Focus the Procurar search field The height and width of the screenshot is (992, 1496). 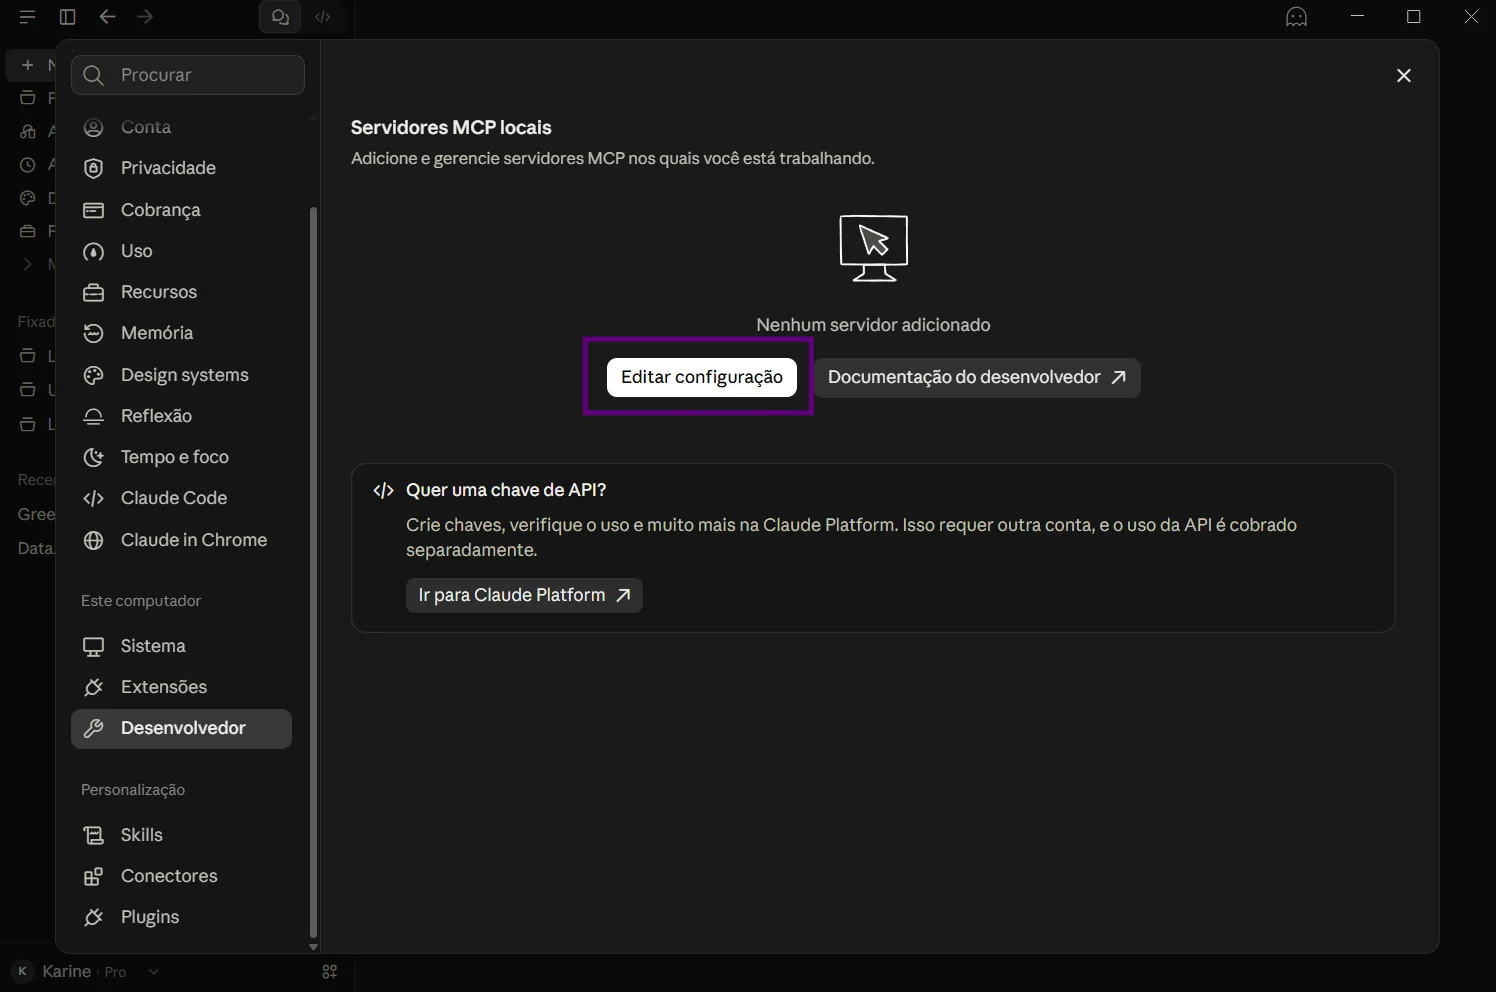pyautogui.click(x=188, y=75)
